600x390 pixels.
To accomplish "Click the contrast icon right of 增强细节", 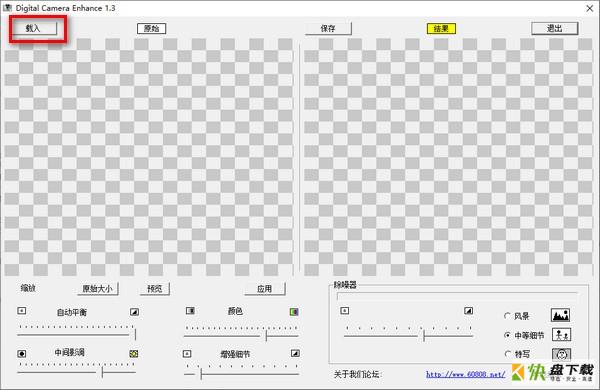I will click(x=295, y=353).
